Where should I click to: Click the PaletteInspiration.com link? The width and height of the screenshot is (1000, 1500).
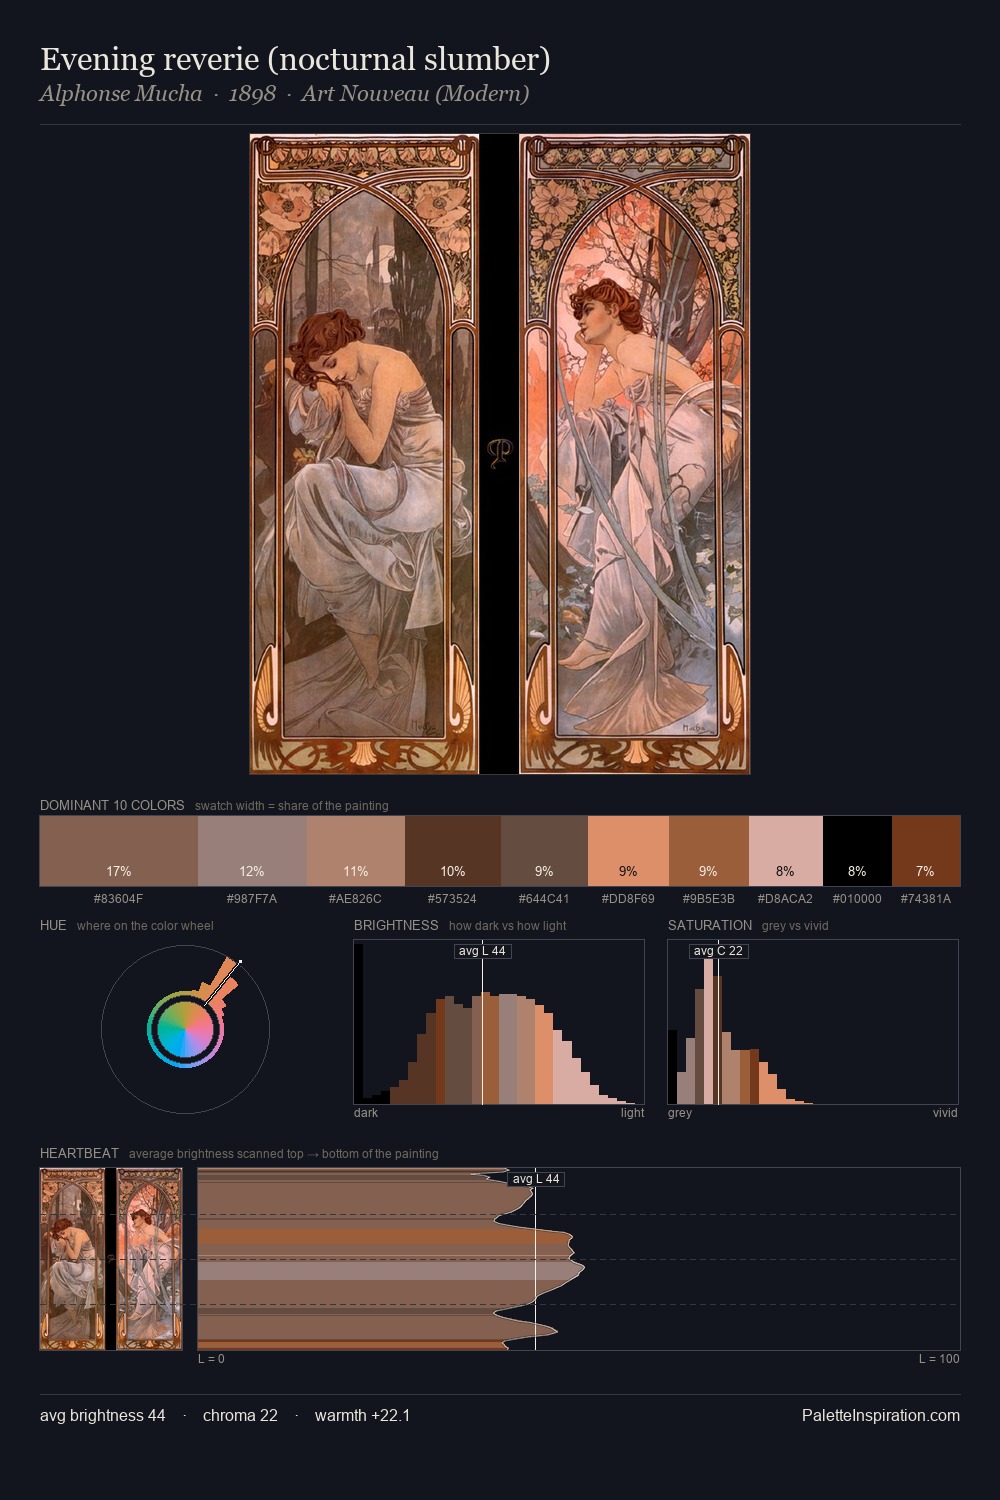coord(881,1415)
